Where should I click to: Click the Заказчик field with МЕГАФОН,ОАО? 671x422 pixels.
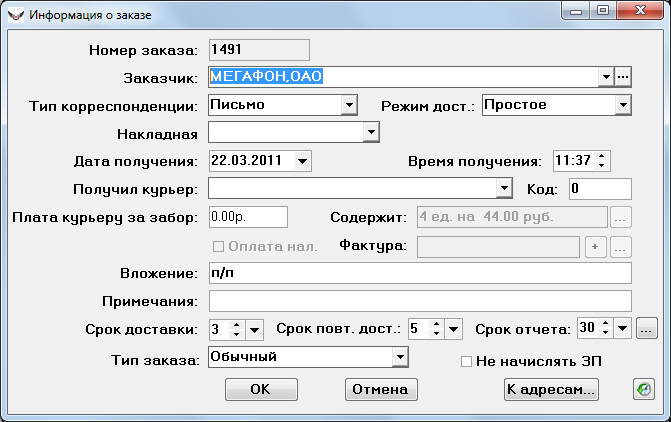tap(403, 77)
